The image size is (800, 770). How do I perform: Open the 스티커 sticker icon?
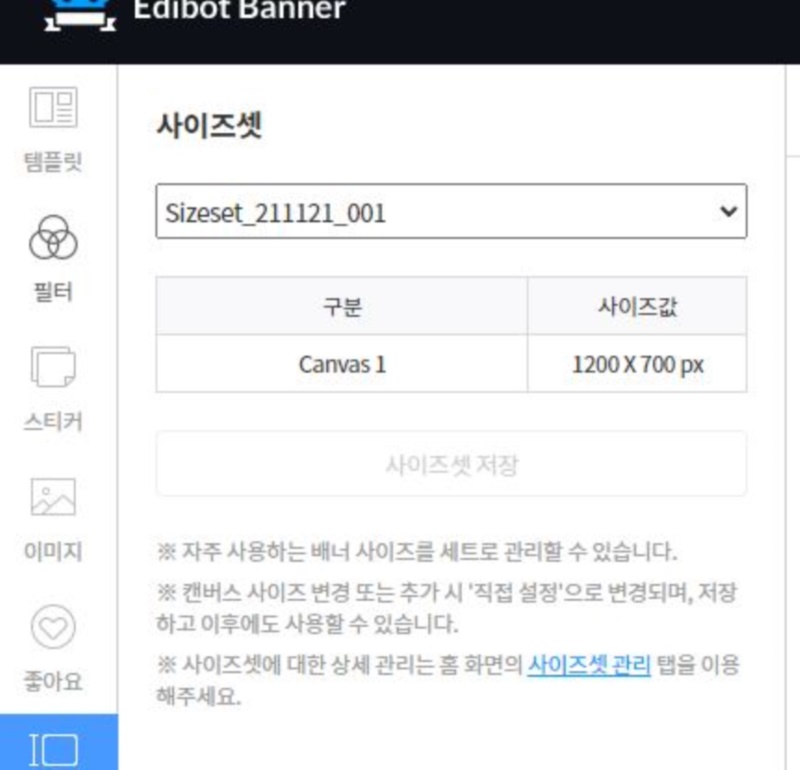[x=53, y=366]
